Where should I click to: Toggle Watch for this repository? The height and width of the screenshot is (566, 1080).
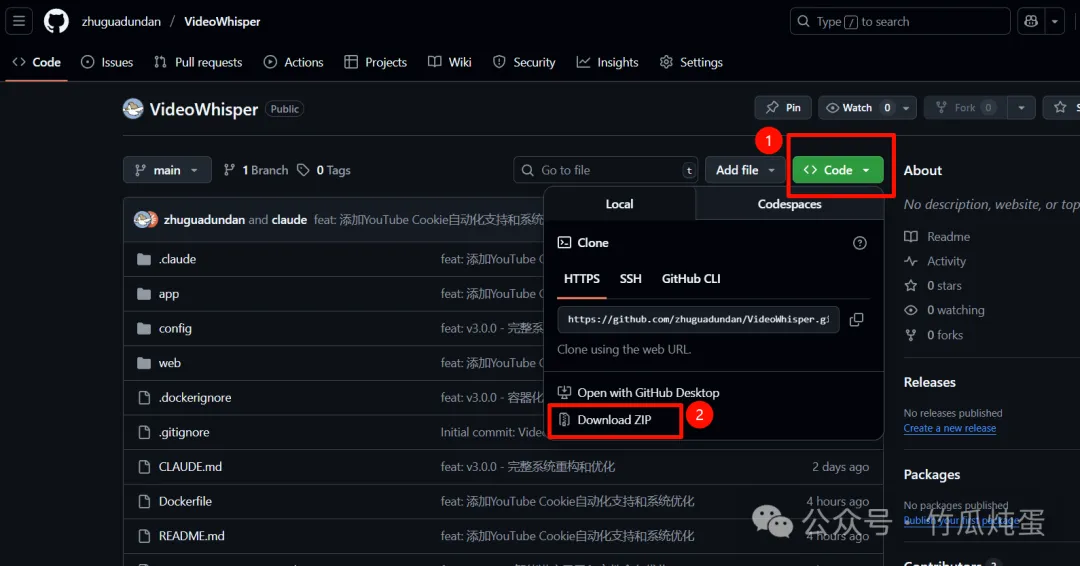(x=856, y=107)
